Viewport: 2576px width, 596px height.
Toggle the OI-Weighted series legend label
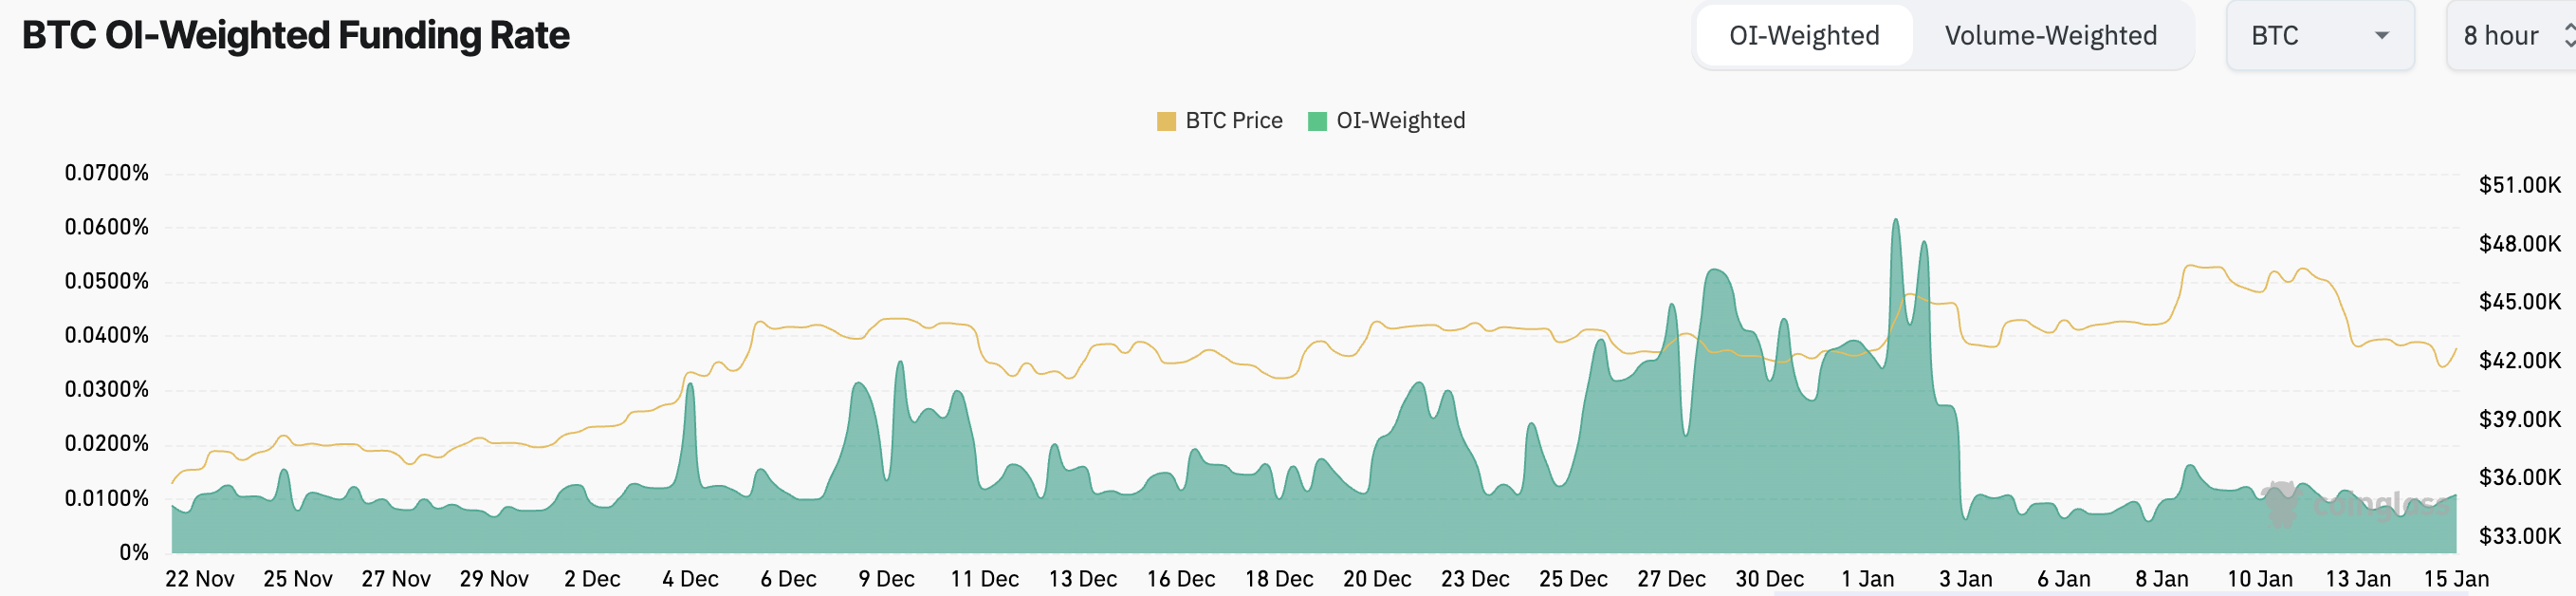click(1400, 121)
